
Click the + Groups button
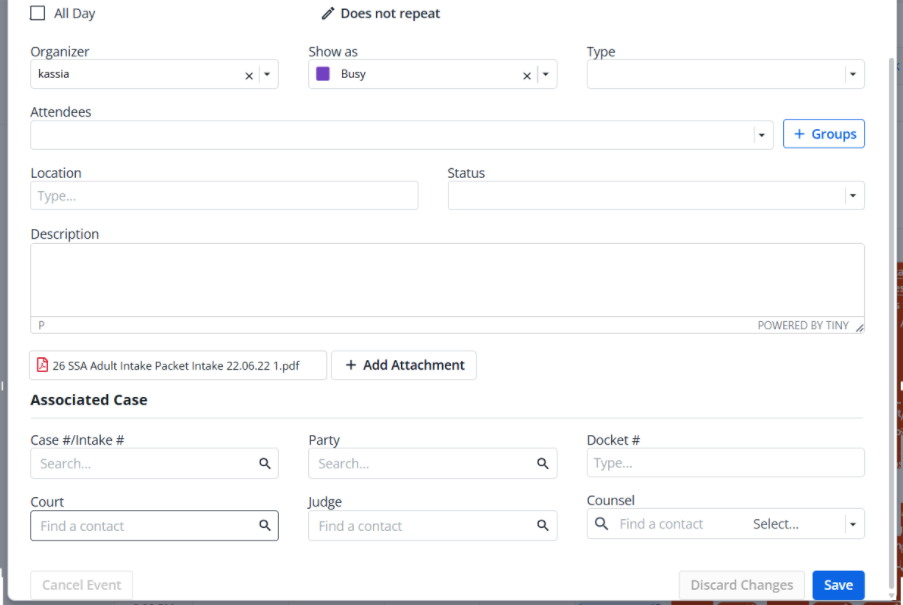pyautogui.click(x=823, y=133)
